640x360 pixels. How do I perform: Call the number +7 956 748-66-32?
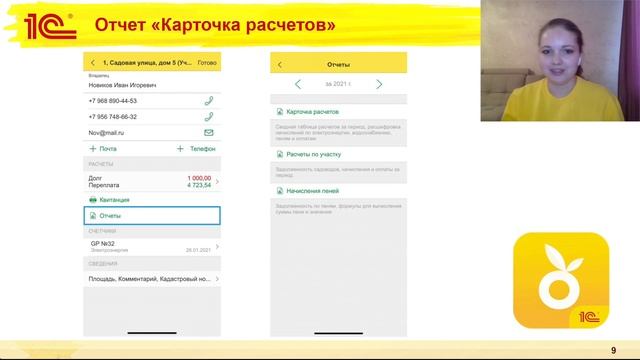coord(209,117)
